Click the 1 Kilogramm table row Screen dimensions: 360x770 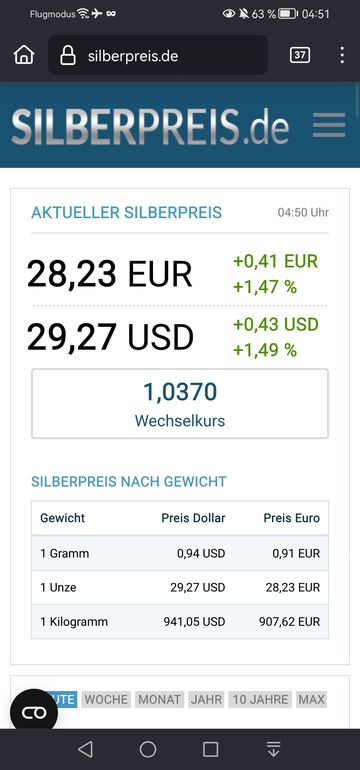(180, 622)
